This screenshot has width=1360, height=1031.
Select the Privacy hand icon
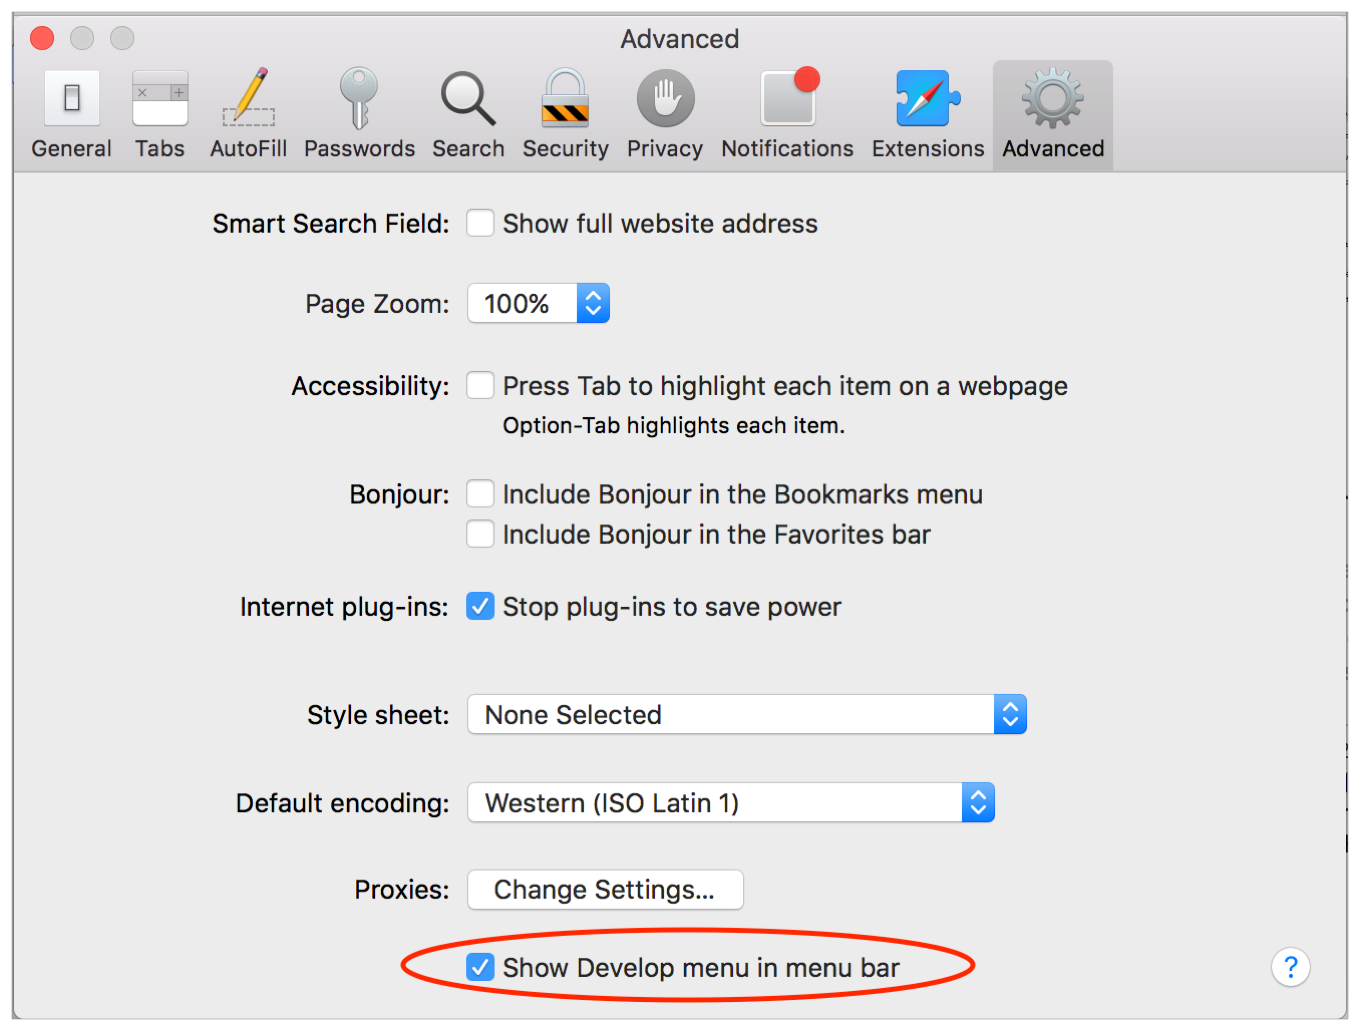[665, 115]
